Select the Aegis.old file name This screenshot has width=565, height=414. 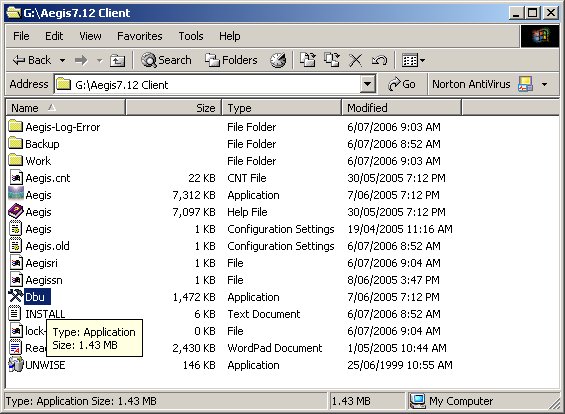point(47,246)
